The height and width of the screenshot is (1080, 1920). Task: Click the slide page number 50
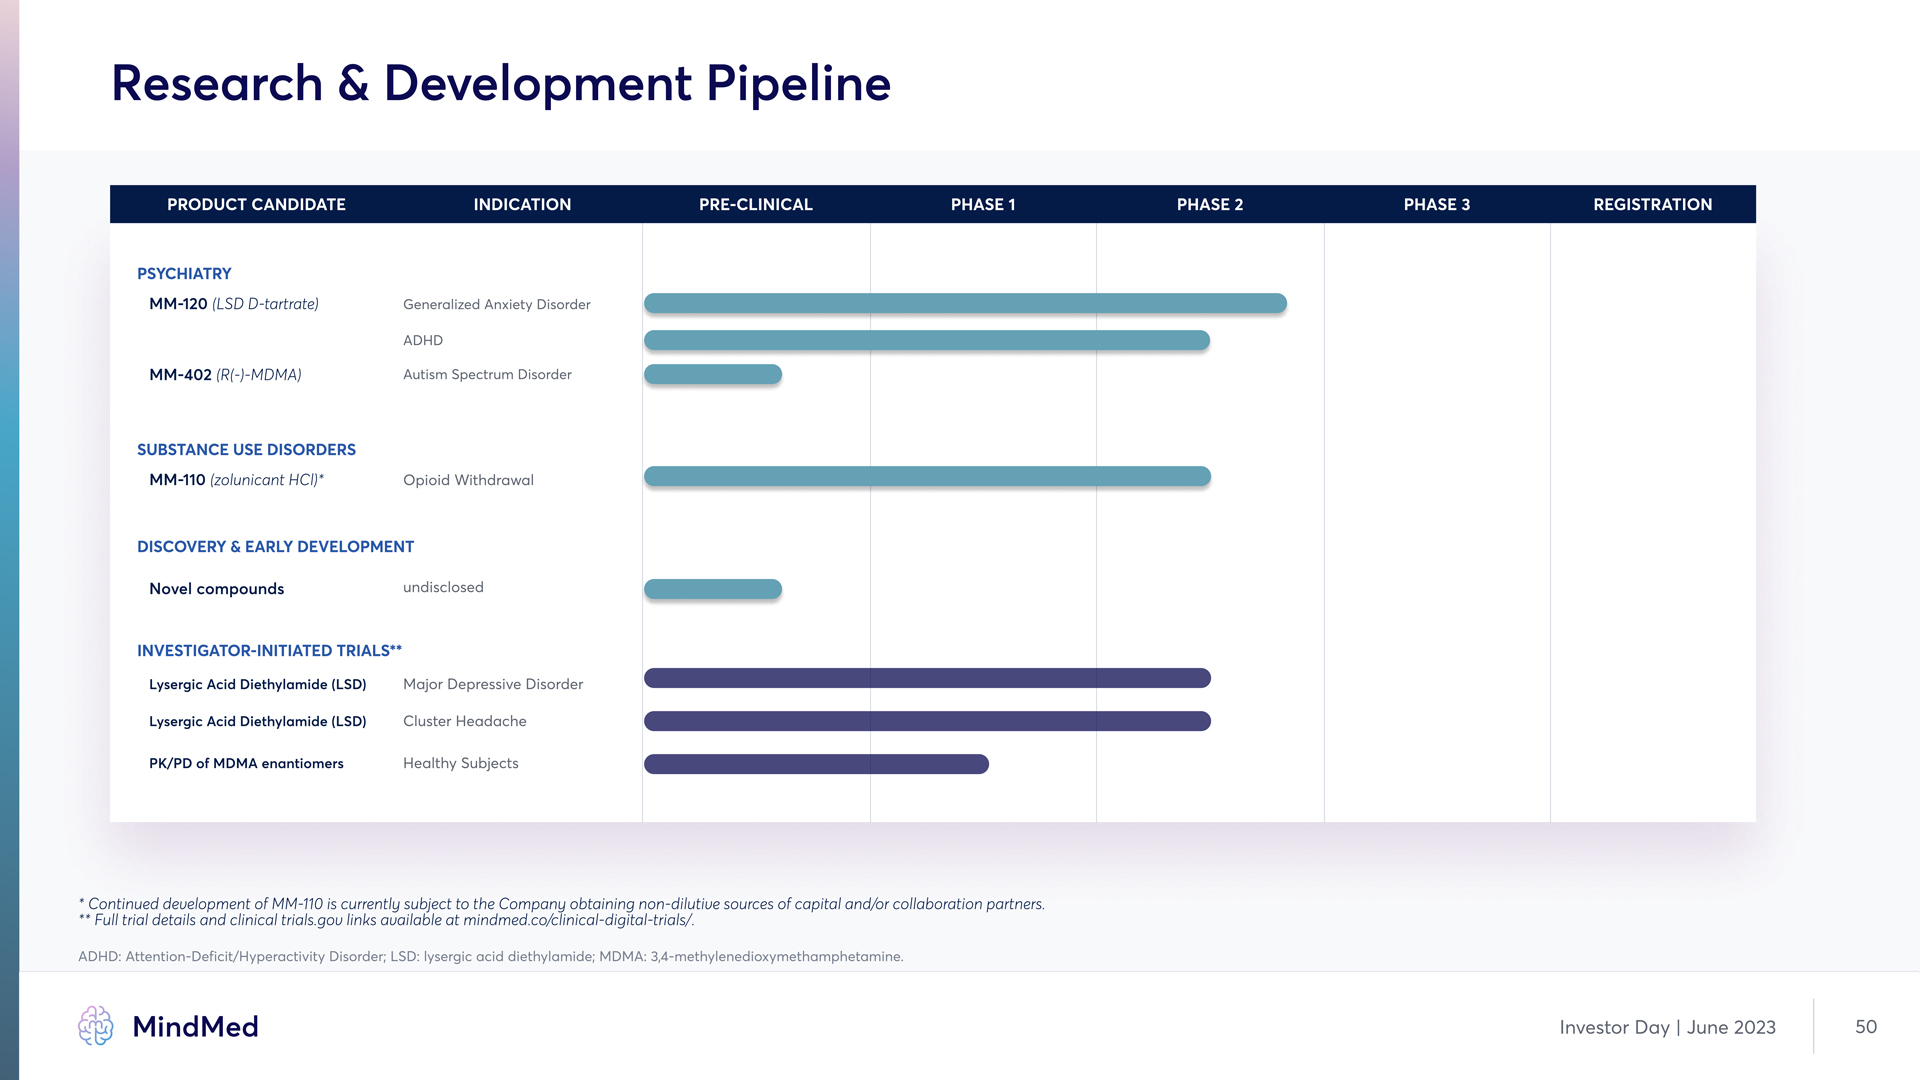pyautogui.click(x=1865, y=1027)
